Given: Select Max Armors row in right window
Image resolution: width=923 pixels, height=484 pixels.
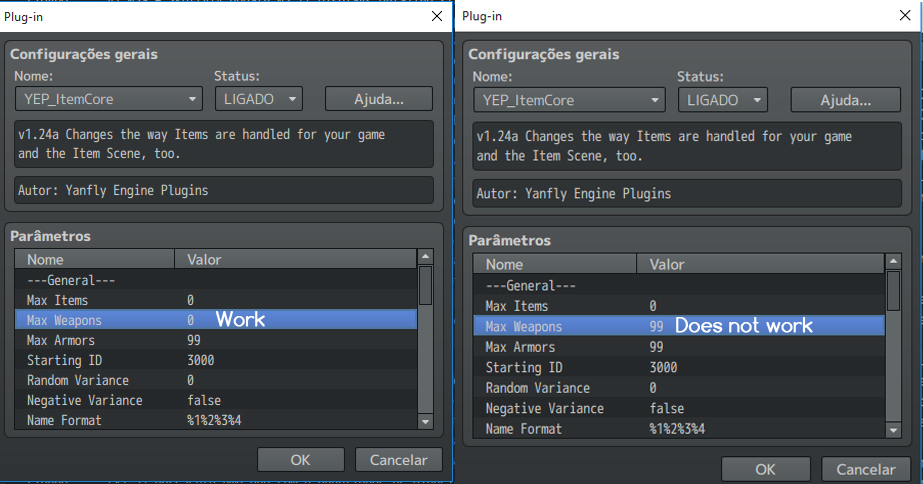Looking at the screenshot, I should click(x=679, y=347).
